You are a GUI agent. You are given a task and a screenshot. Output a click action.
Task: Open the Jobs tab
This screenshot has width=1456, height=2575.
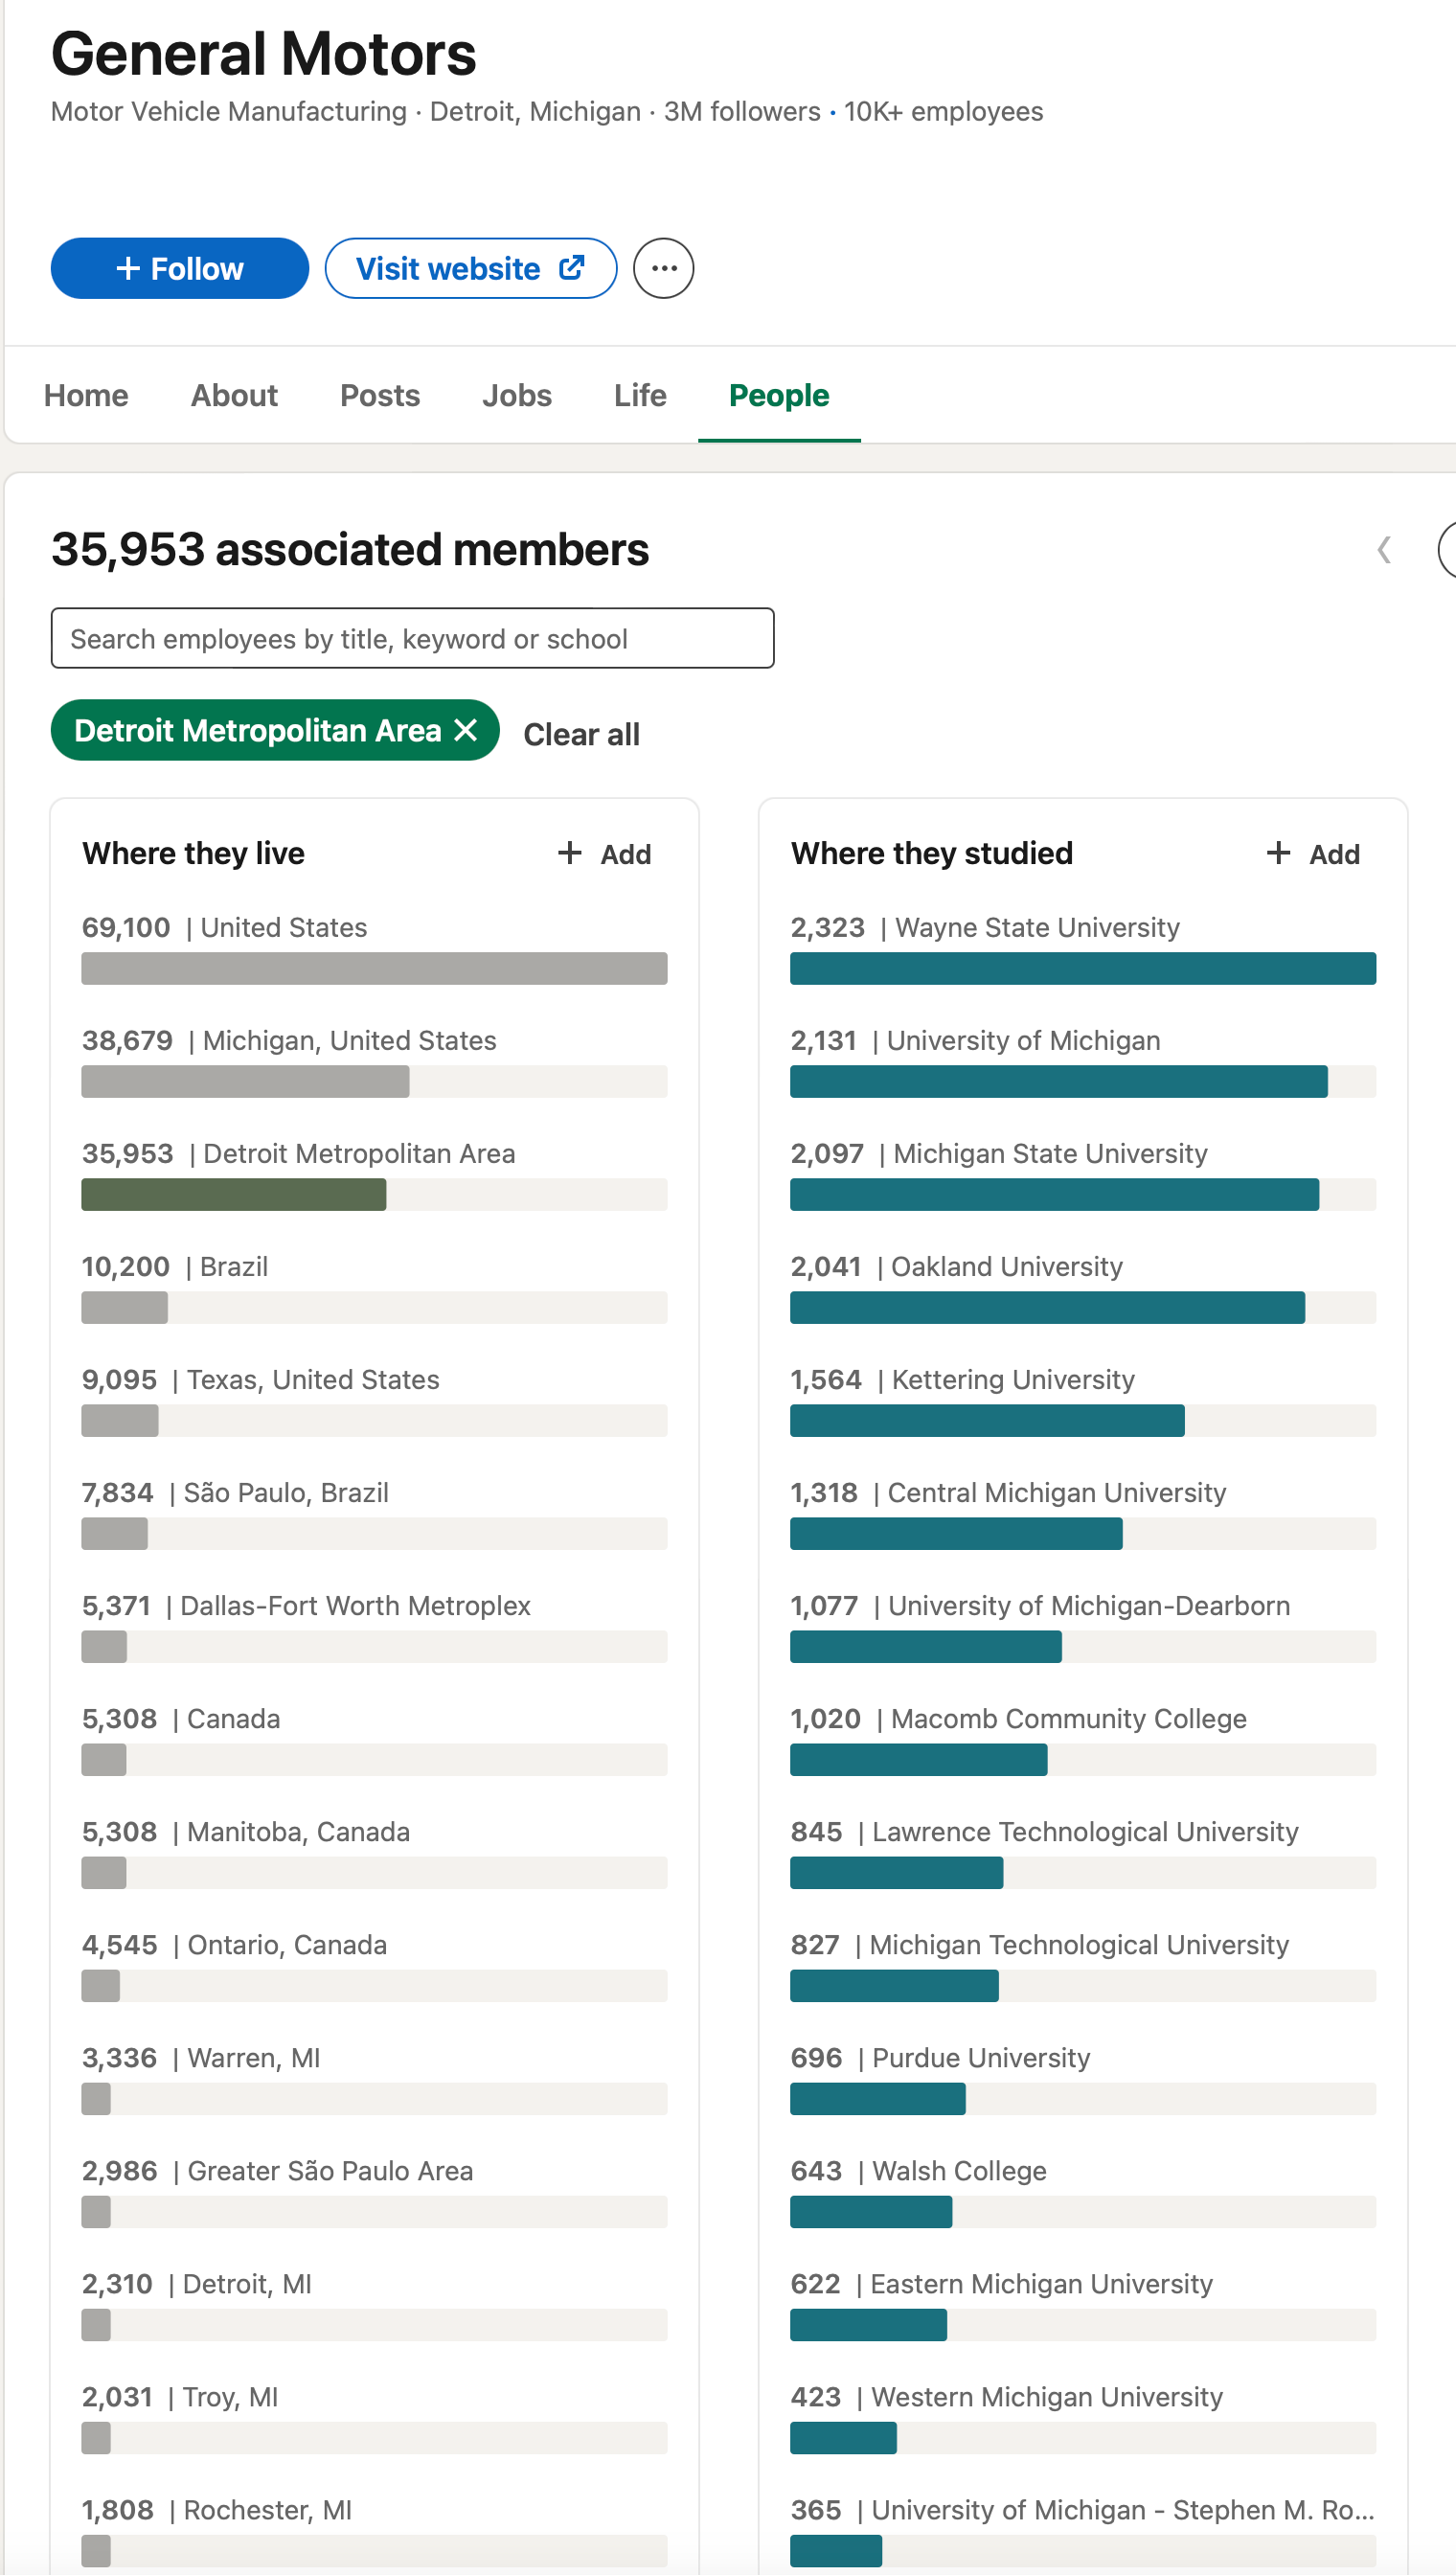pos(517,395)
